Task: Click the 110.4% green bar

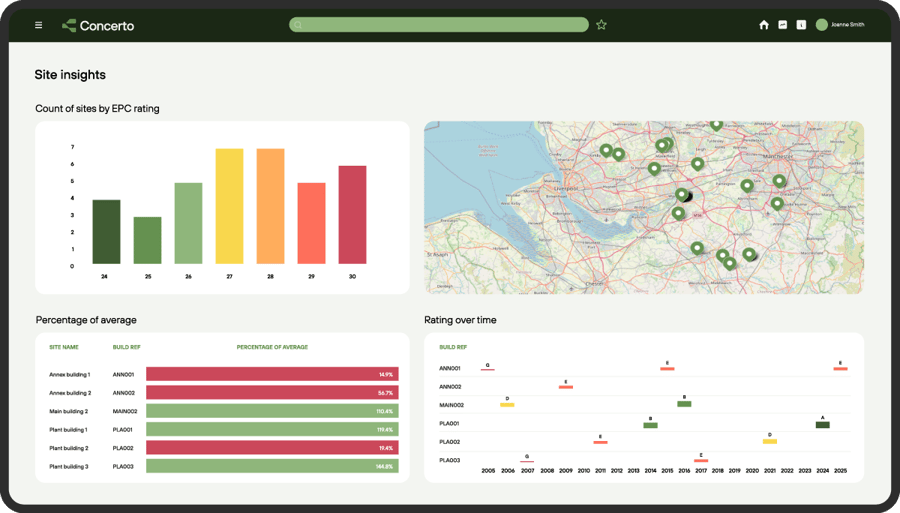Action: pyautogui.click(x=272, y=411)
